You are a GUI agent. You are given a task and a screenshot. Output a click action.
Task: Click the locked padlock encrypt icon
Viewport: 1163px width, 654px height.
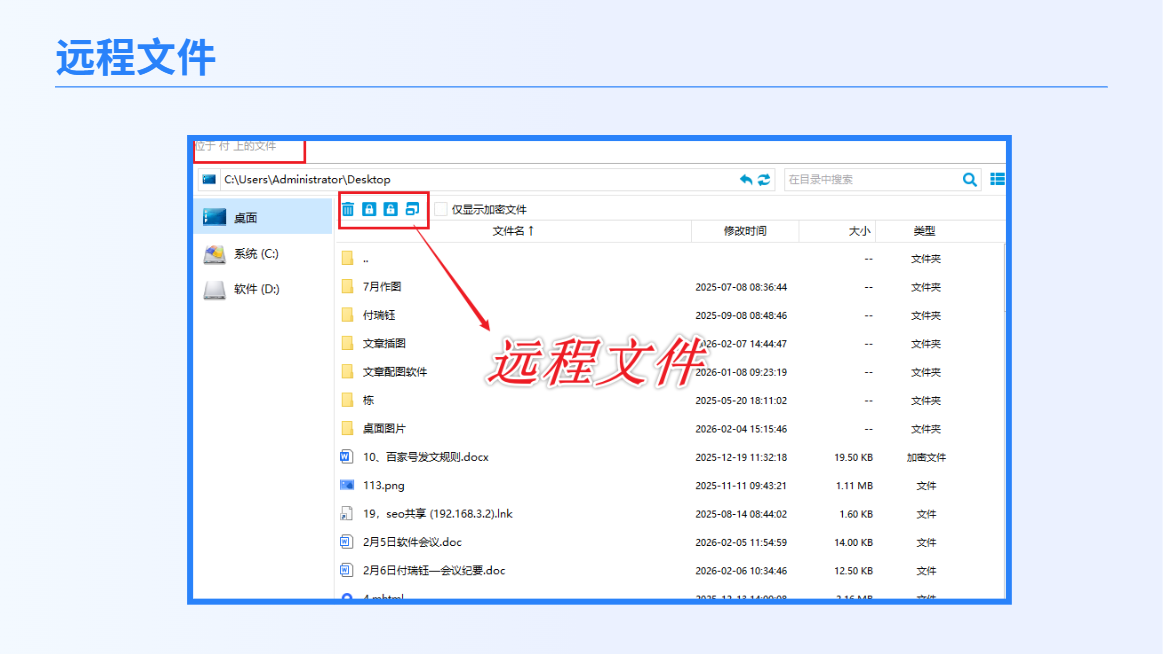(x=369, y=209)
